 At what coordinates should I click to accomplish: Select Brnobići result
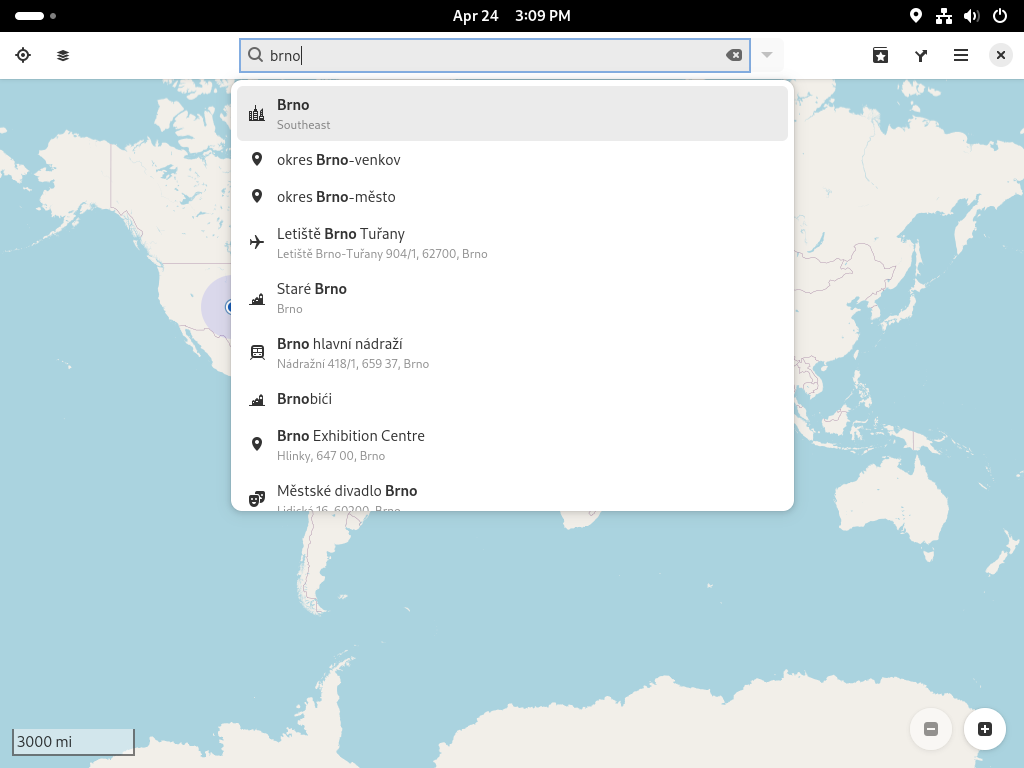pos(512,399)
